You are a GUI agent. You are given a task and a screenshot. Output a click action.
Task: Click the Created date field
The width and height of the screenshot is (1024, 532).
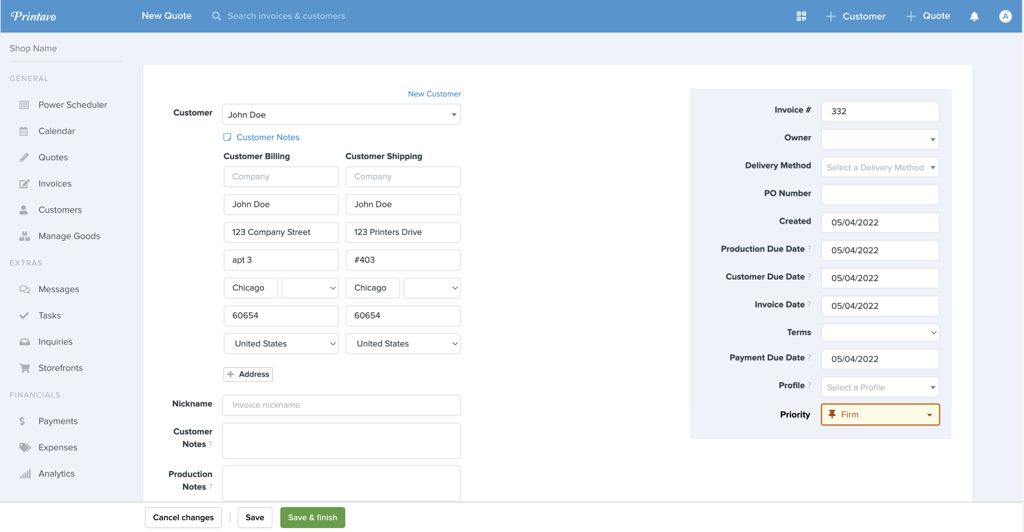[880, 222]
